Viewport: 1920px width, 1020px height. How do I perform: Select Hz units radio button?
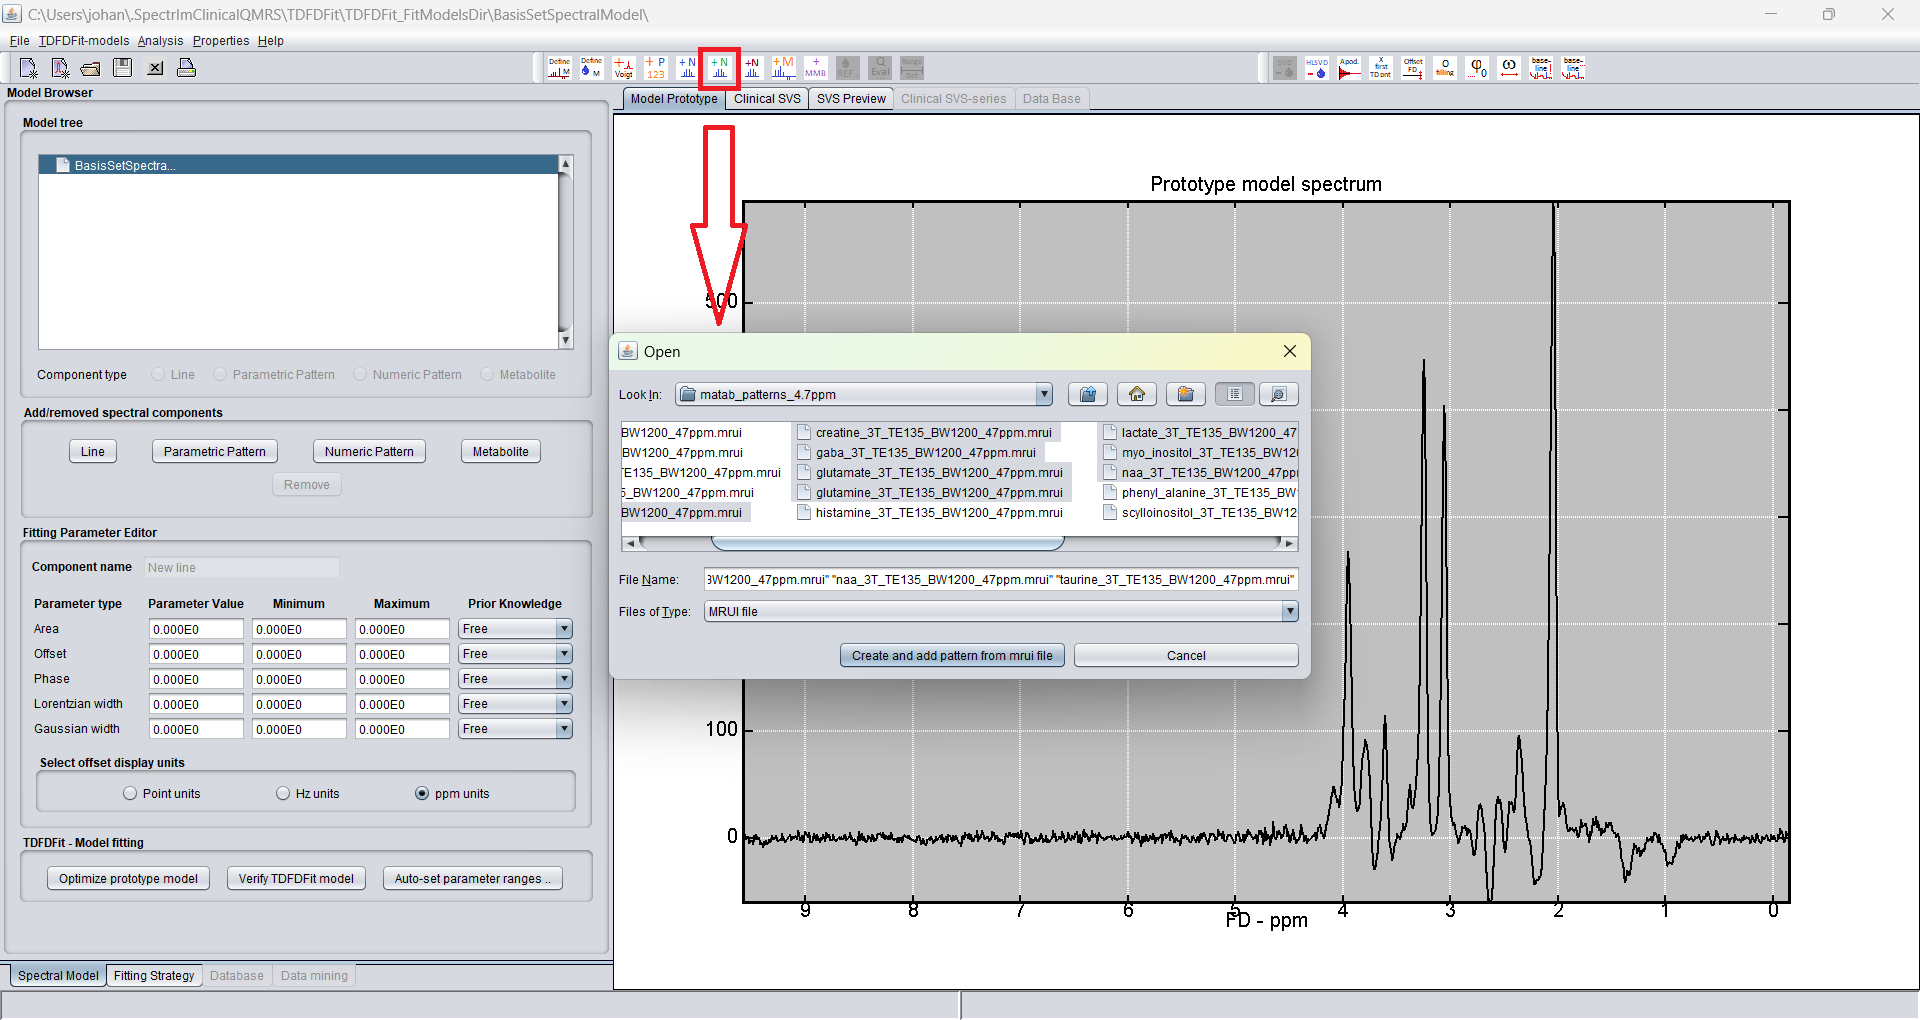(283, 794)
